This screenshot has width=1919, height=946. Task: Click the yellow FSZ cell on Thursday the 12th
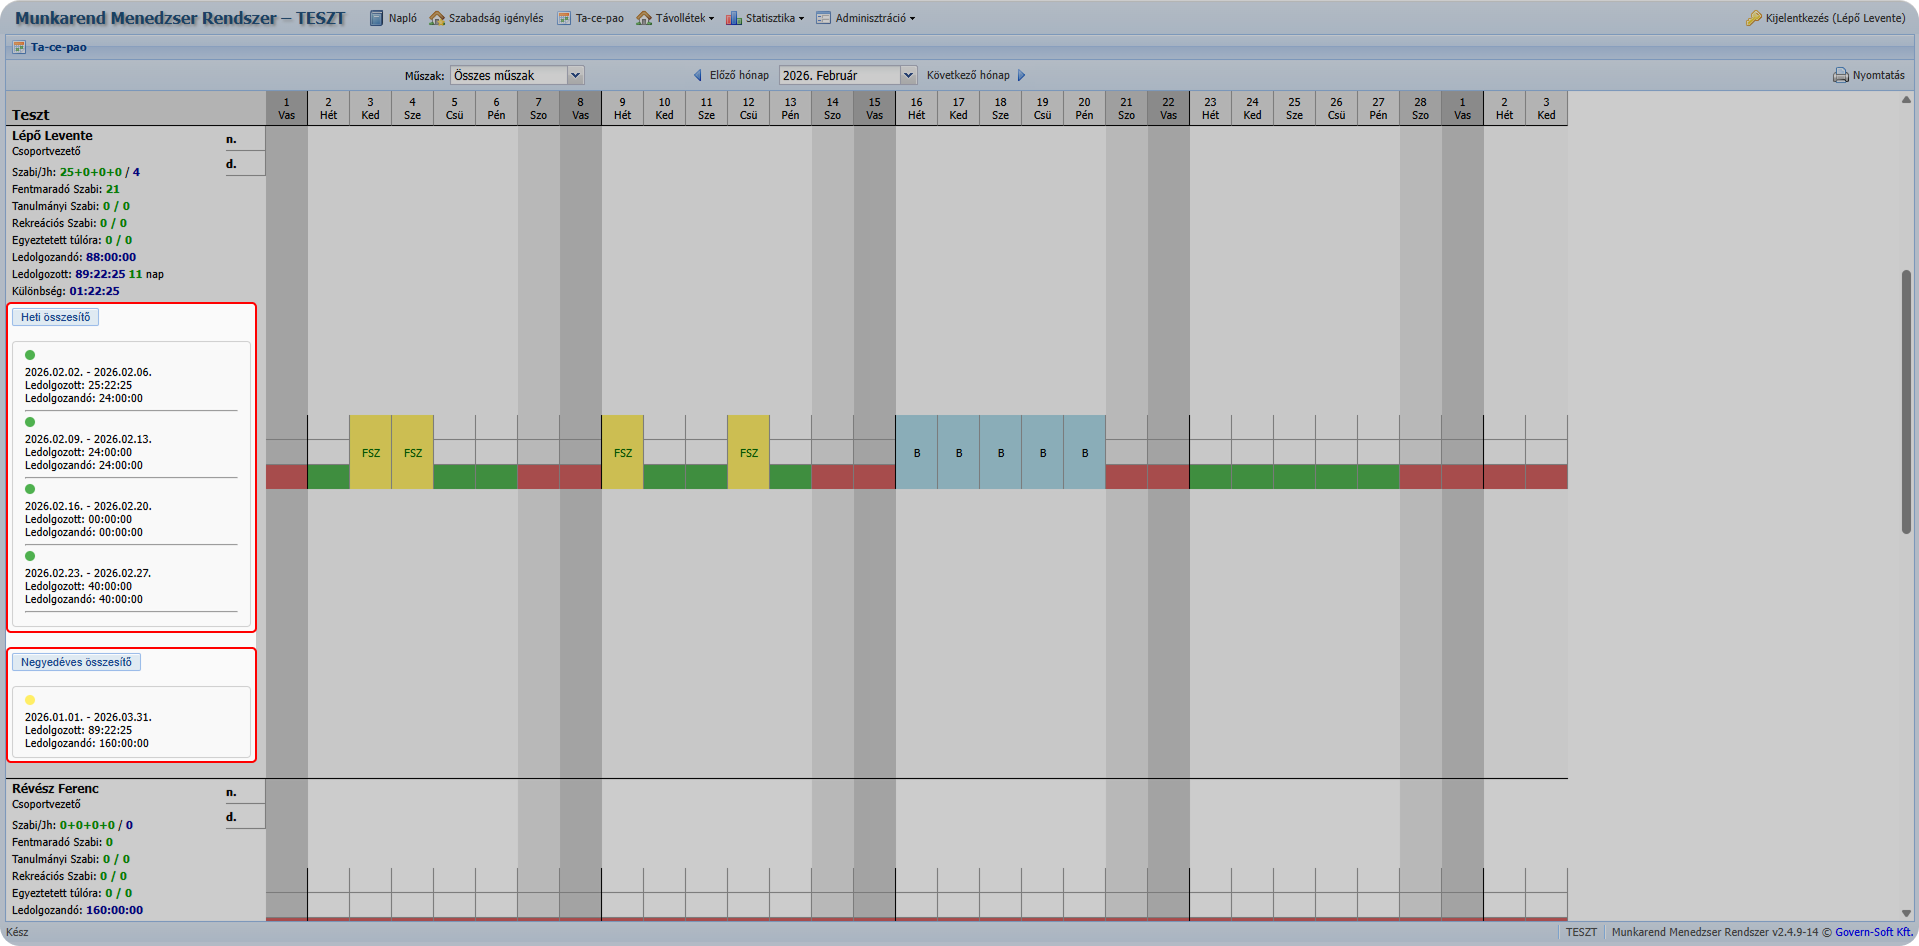pyautogui.click(x=748, y=452)
